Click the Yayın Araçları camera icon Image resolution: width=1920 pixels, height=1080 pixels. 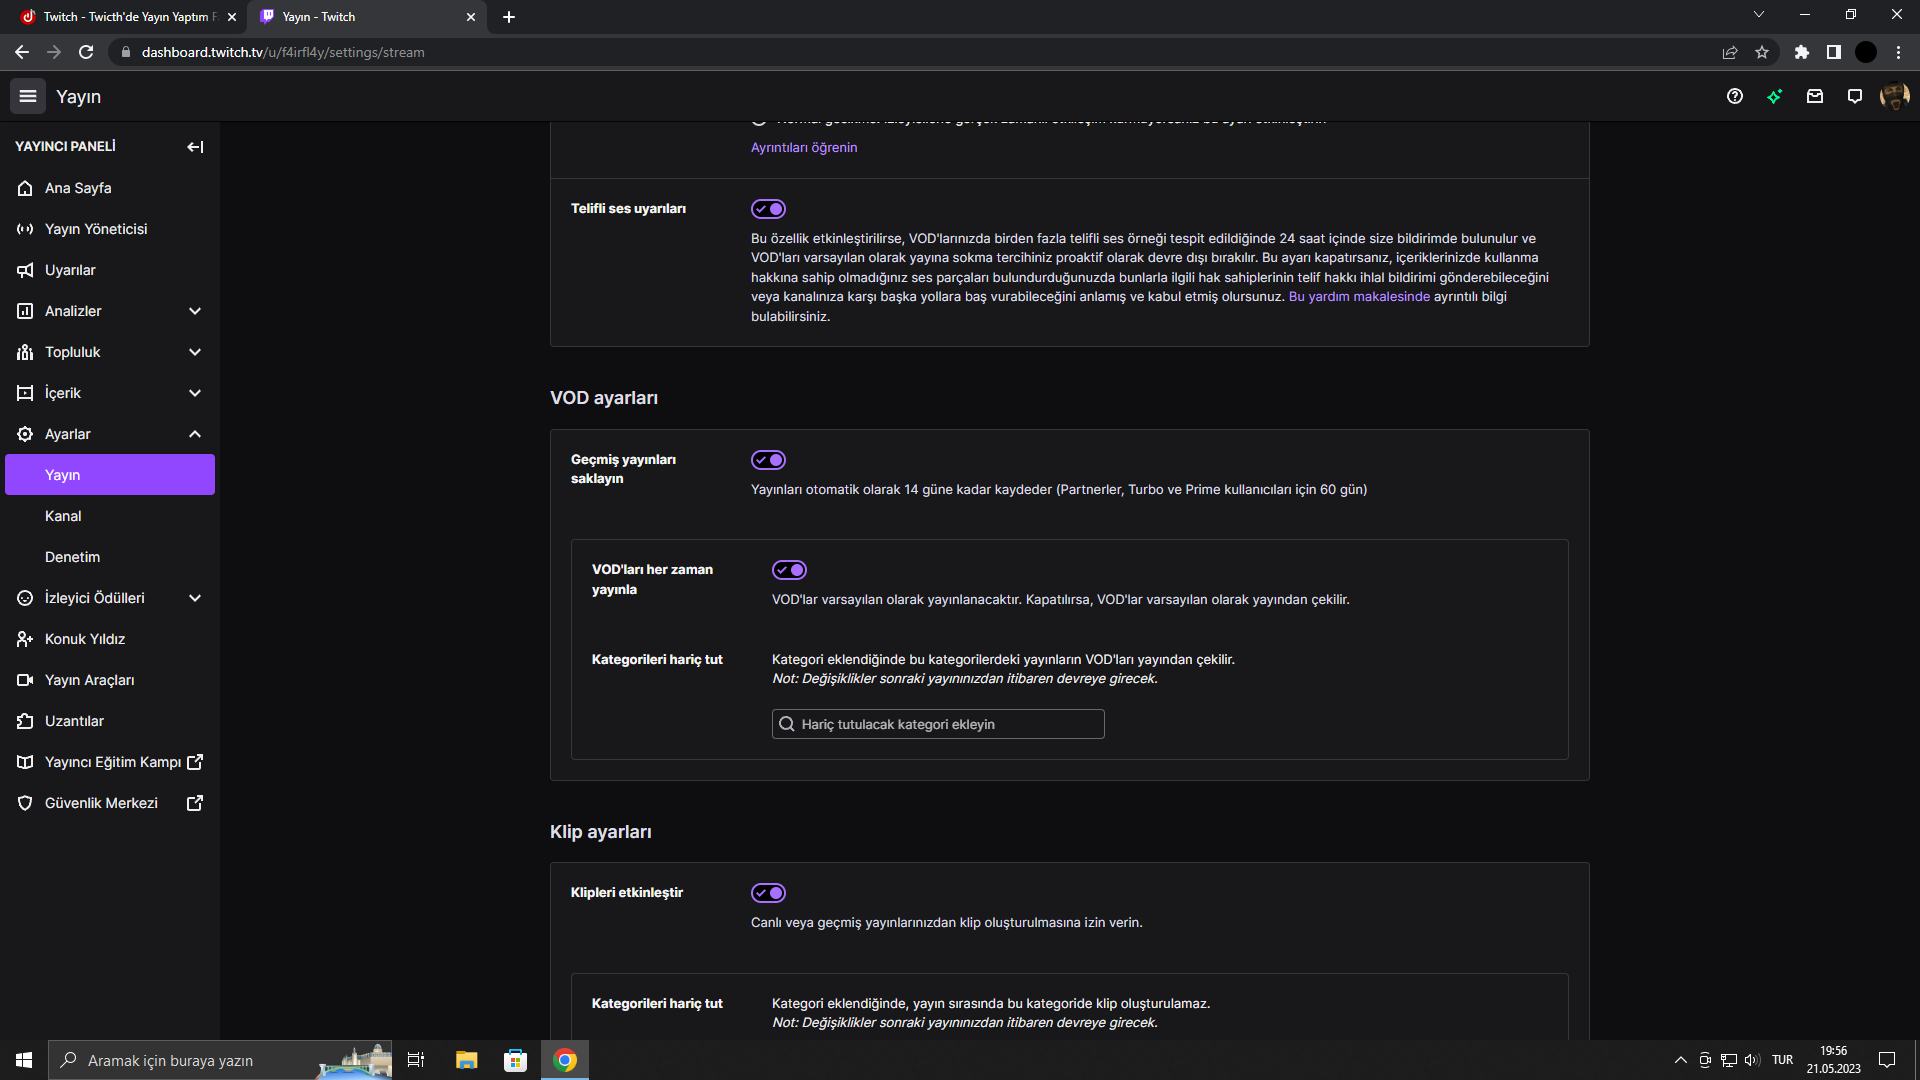click(x=25, y=680)
